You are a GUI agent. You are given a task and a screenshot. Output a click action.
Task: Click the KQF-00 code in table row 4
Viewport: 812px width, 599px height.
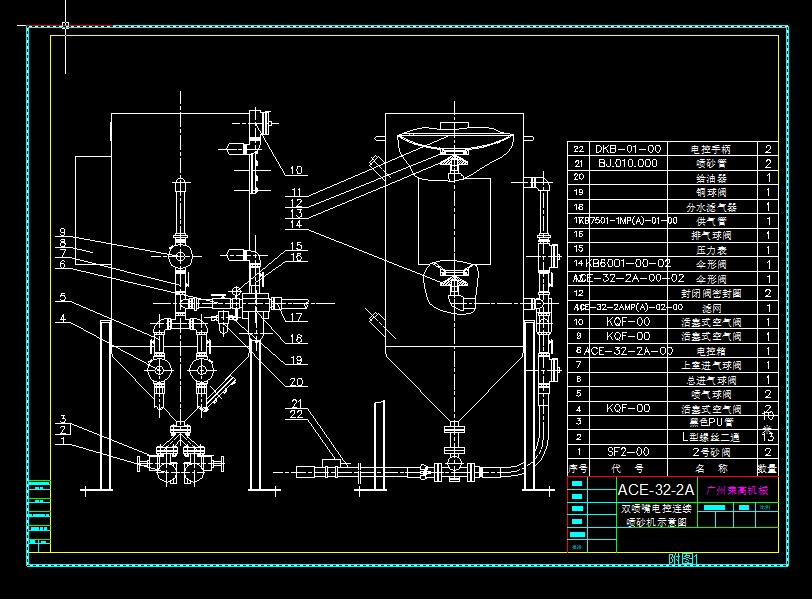[x=628, y=408]
